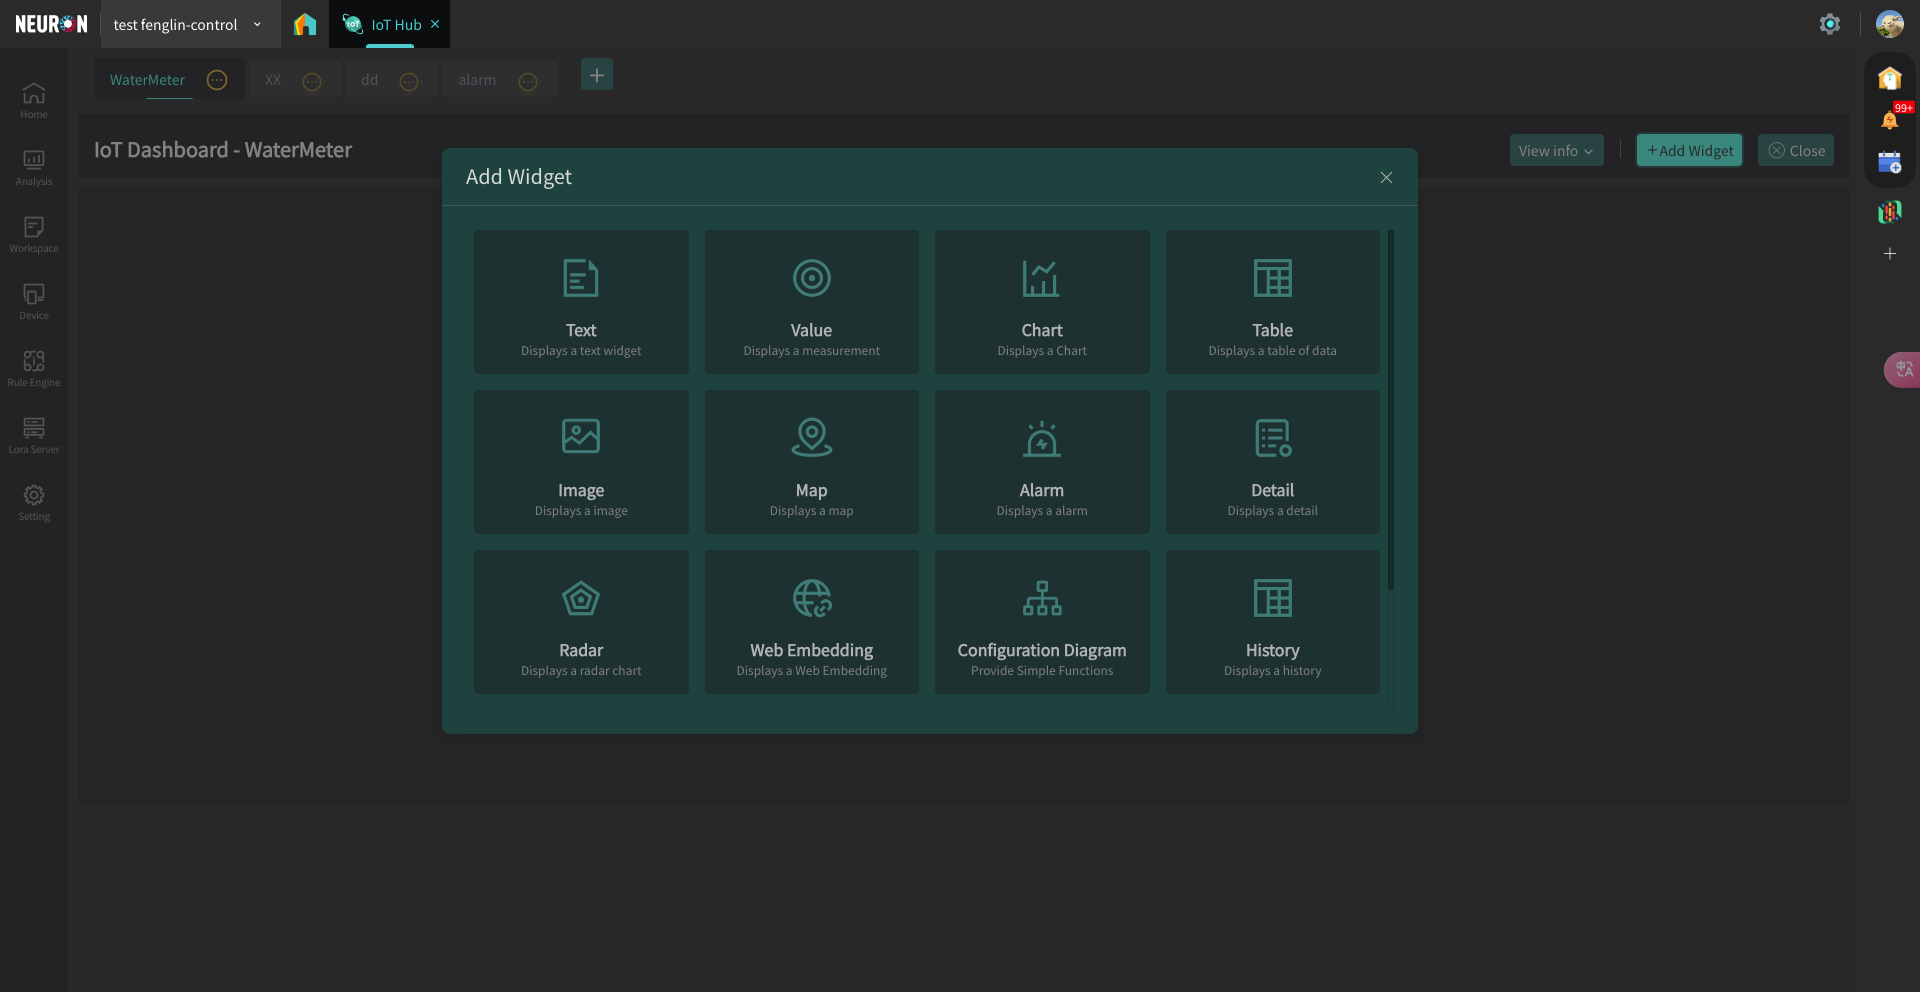The image size is (1920, 992).
Task: Switch to the dd dashboard tab
Action: click(369, 80)
